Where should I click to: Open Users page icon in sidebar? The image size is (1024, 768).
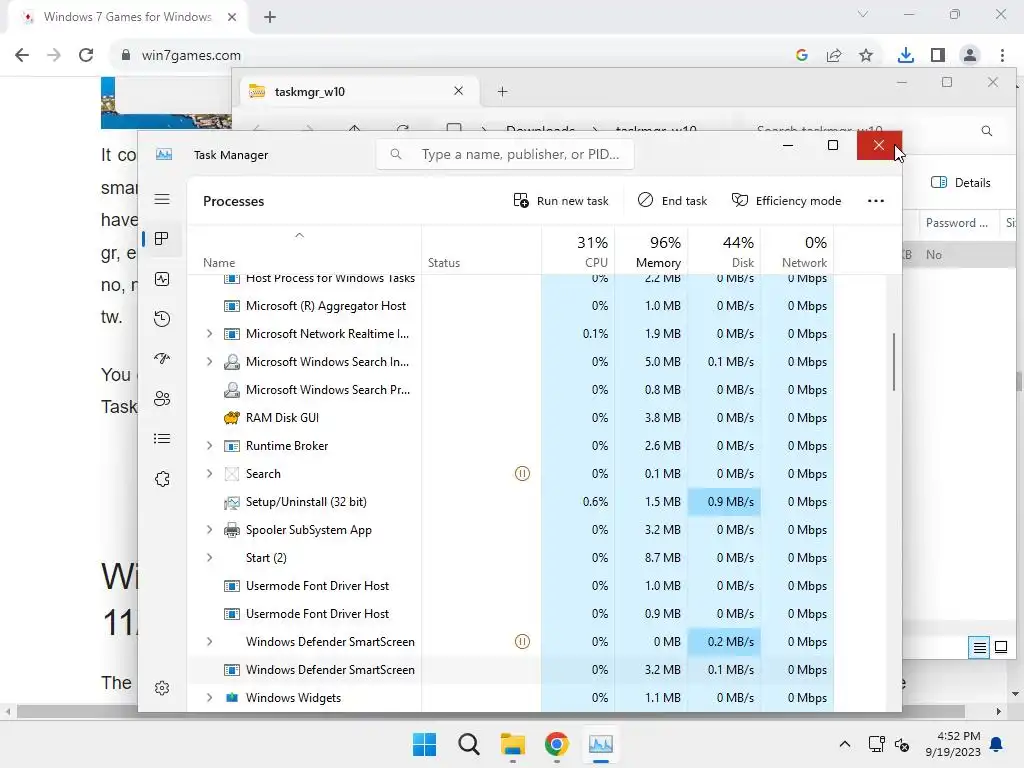pos(162,398)
